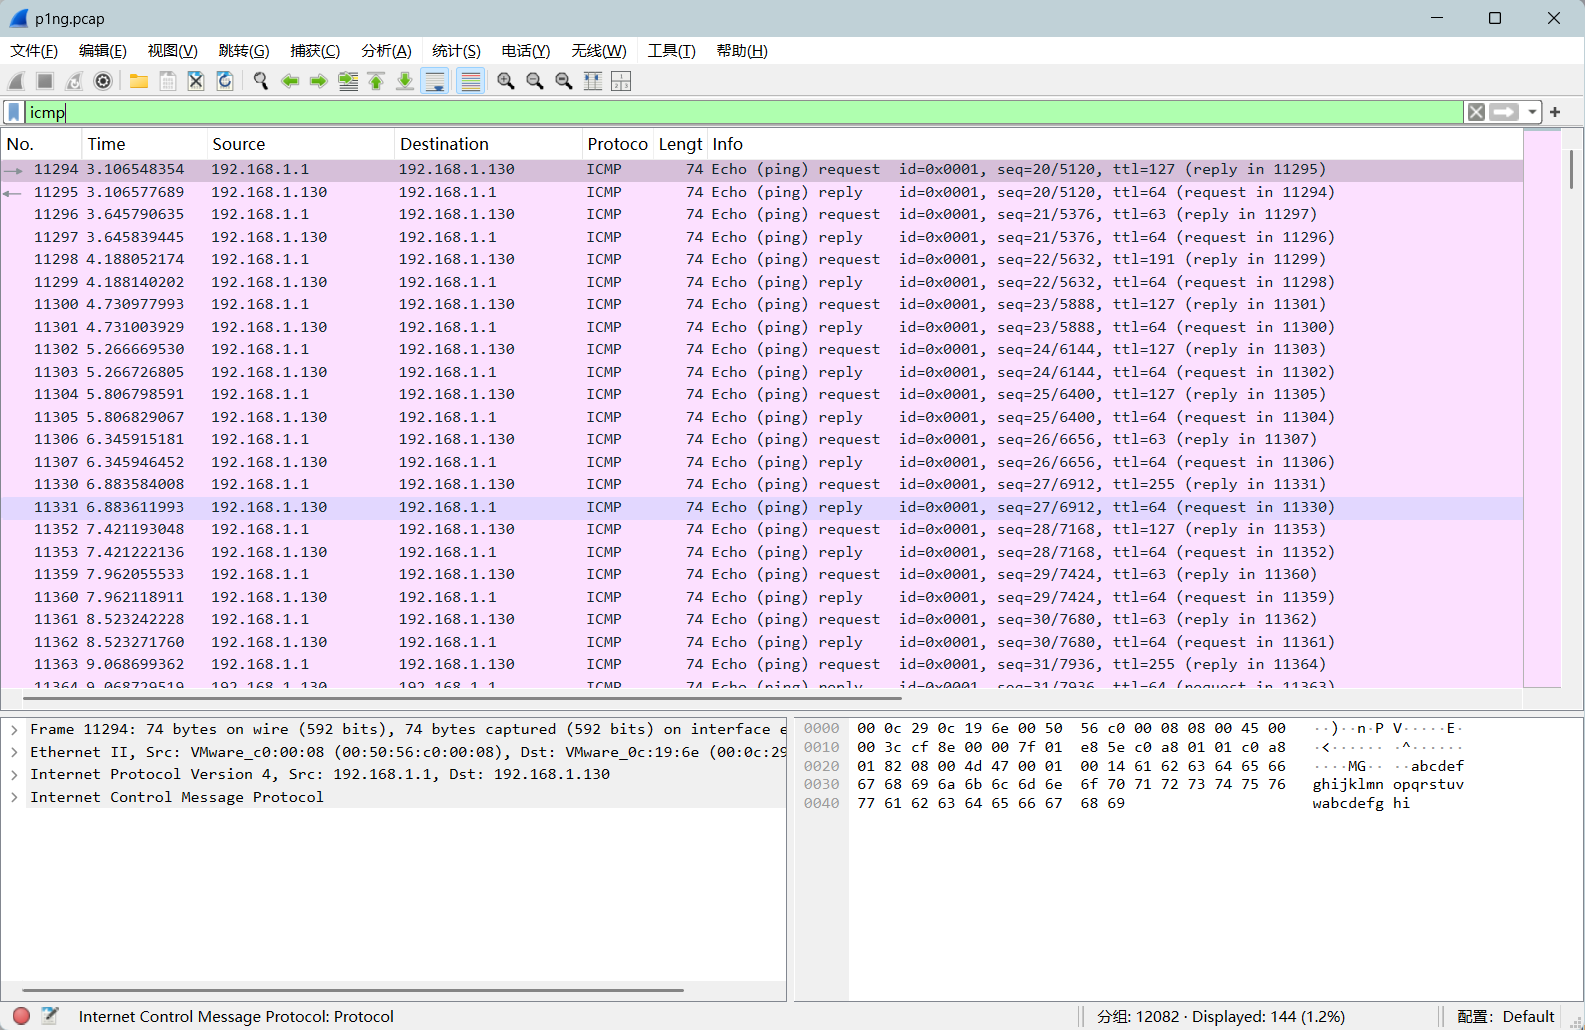Toggle auto-scroll during live capture
Image resolution: width=1585 pixels, height=1030 pixels.
coord(435,81)
